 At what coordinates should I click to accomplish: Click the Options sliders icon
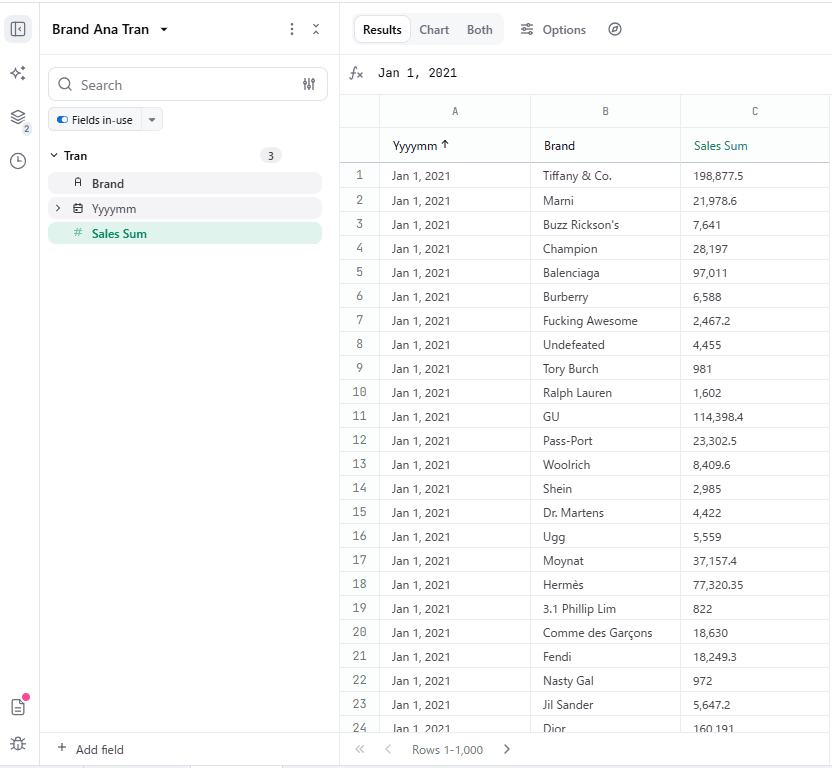526,29
